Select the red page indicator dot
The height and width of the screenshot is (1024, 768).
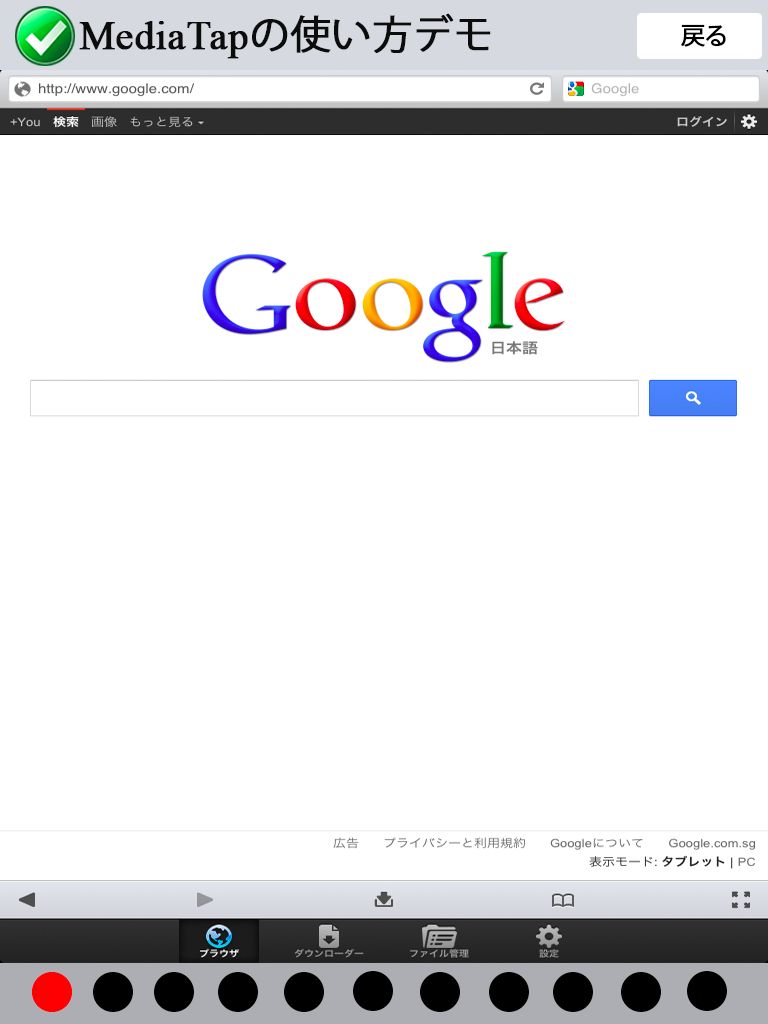pyautogui.click(x=52, y=991)
